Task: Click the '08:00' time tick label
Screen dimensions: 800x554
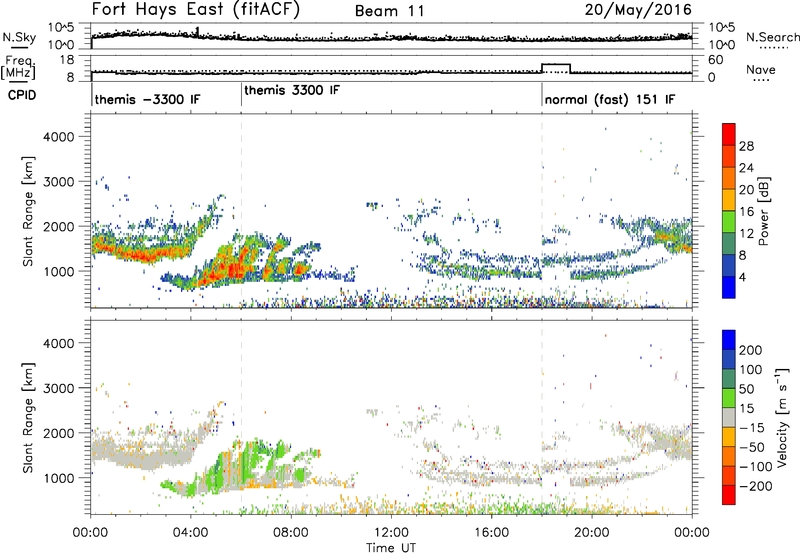Action: pyautogui.click(x=290, y=533)
